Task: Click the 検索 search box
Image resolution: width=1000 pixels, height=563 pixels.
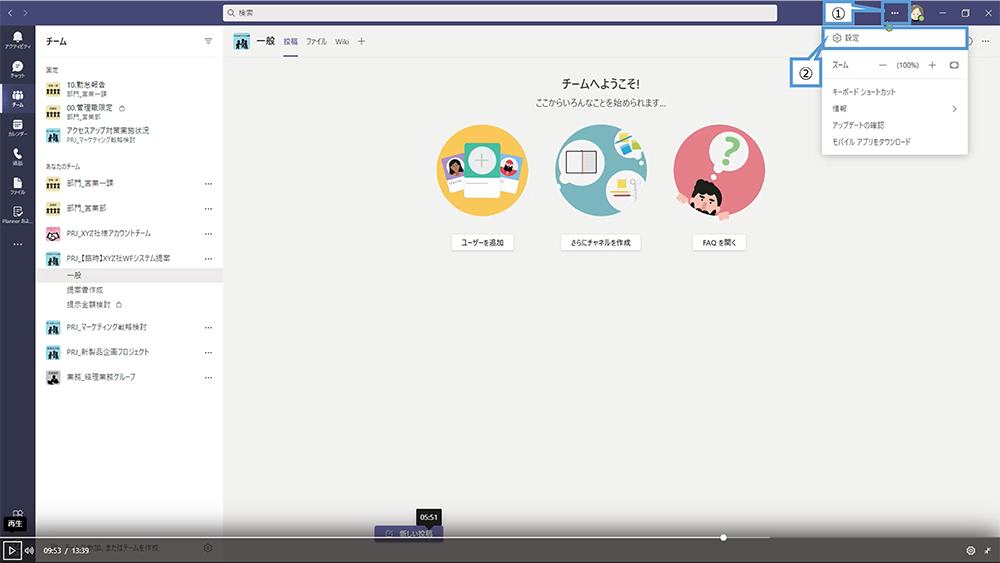Action: pyautogui.click(x=500, y=13)
